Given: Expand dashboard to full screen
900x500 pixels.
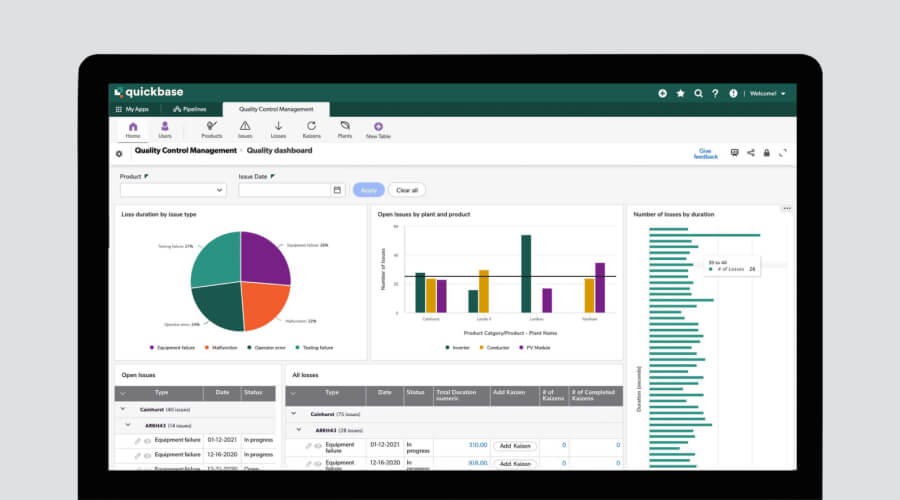Looking at the screenshot, I should (x=783, y=153).
